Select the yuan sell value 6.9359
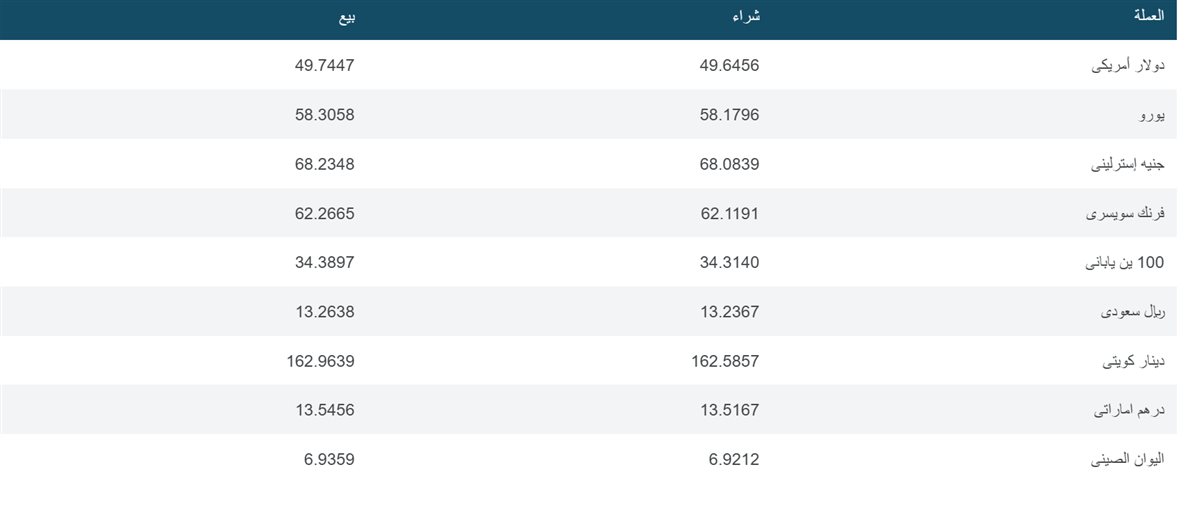 329,459
